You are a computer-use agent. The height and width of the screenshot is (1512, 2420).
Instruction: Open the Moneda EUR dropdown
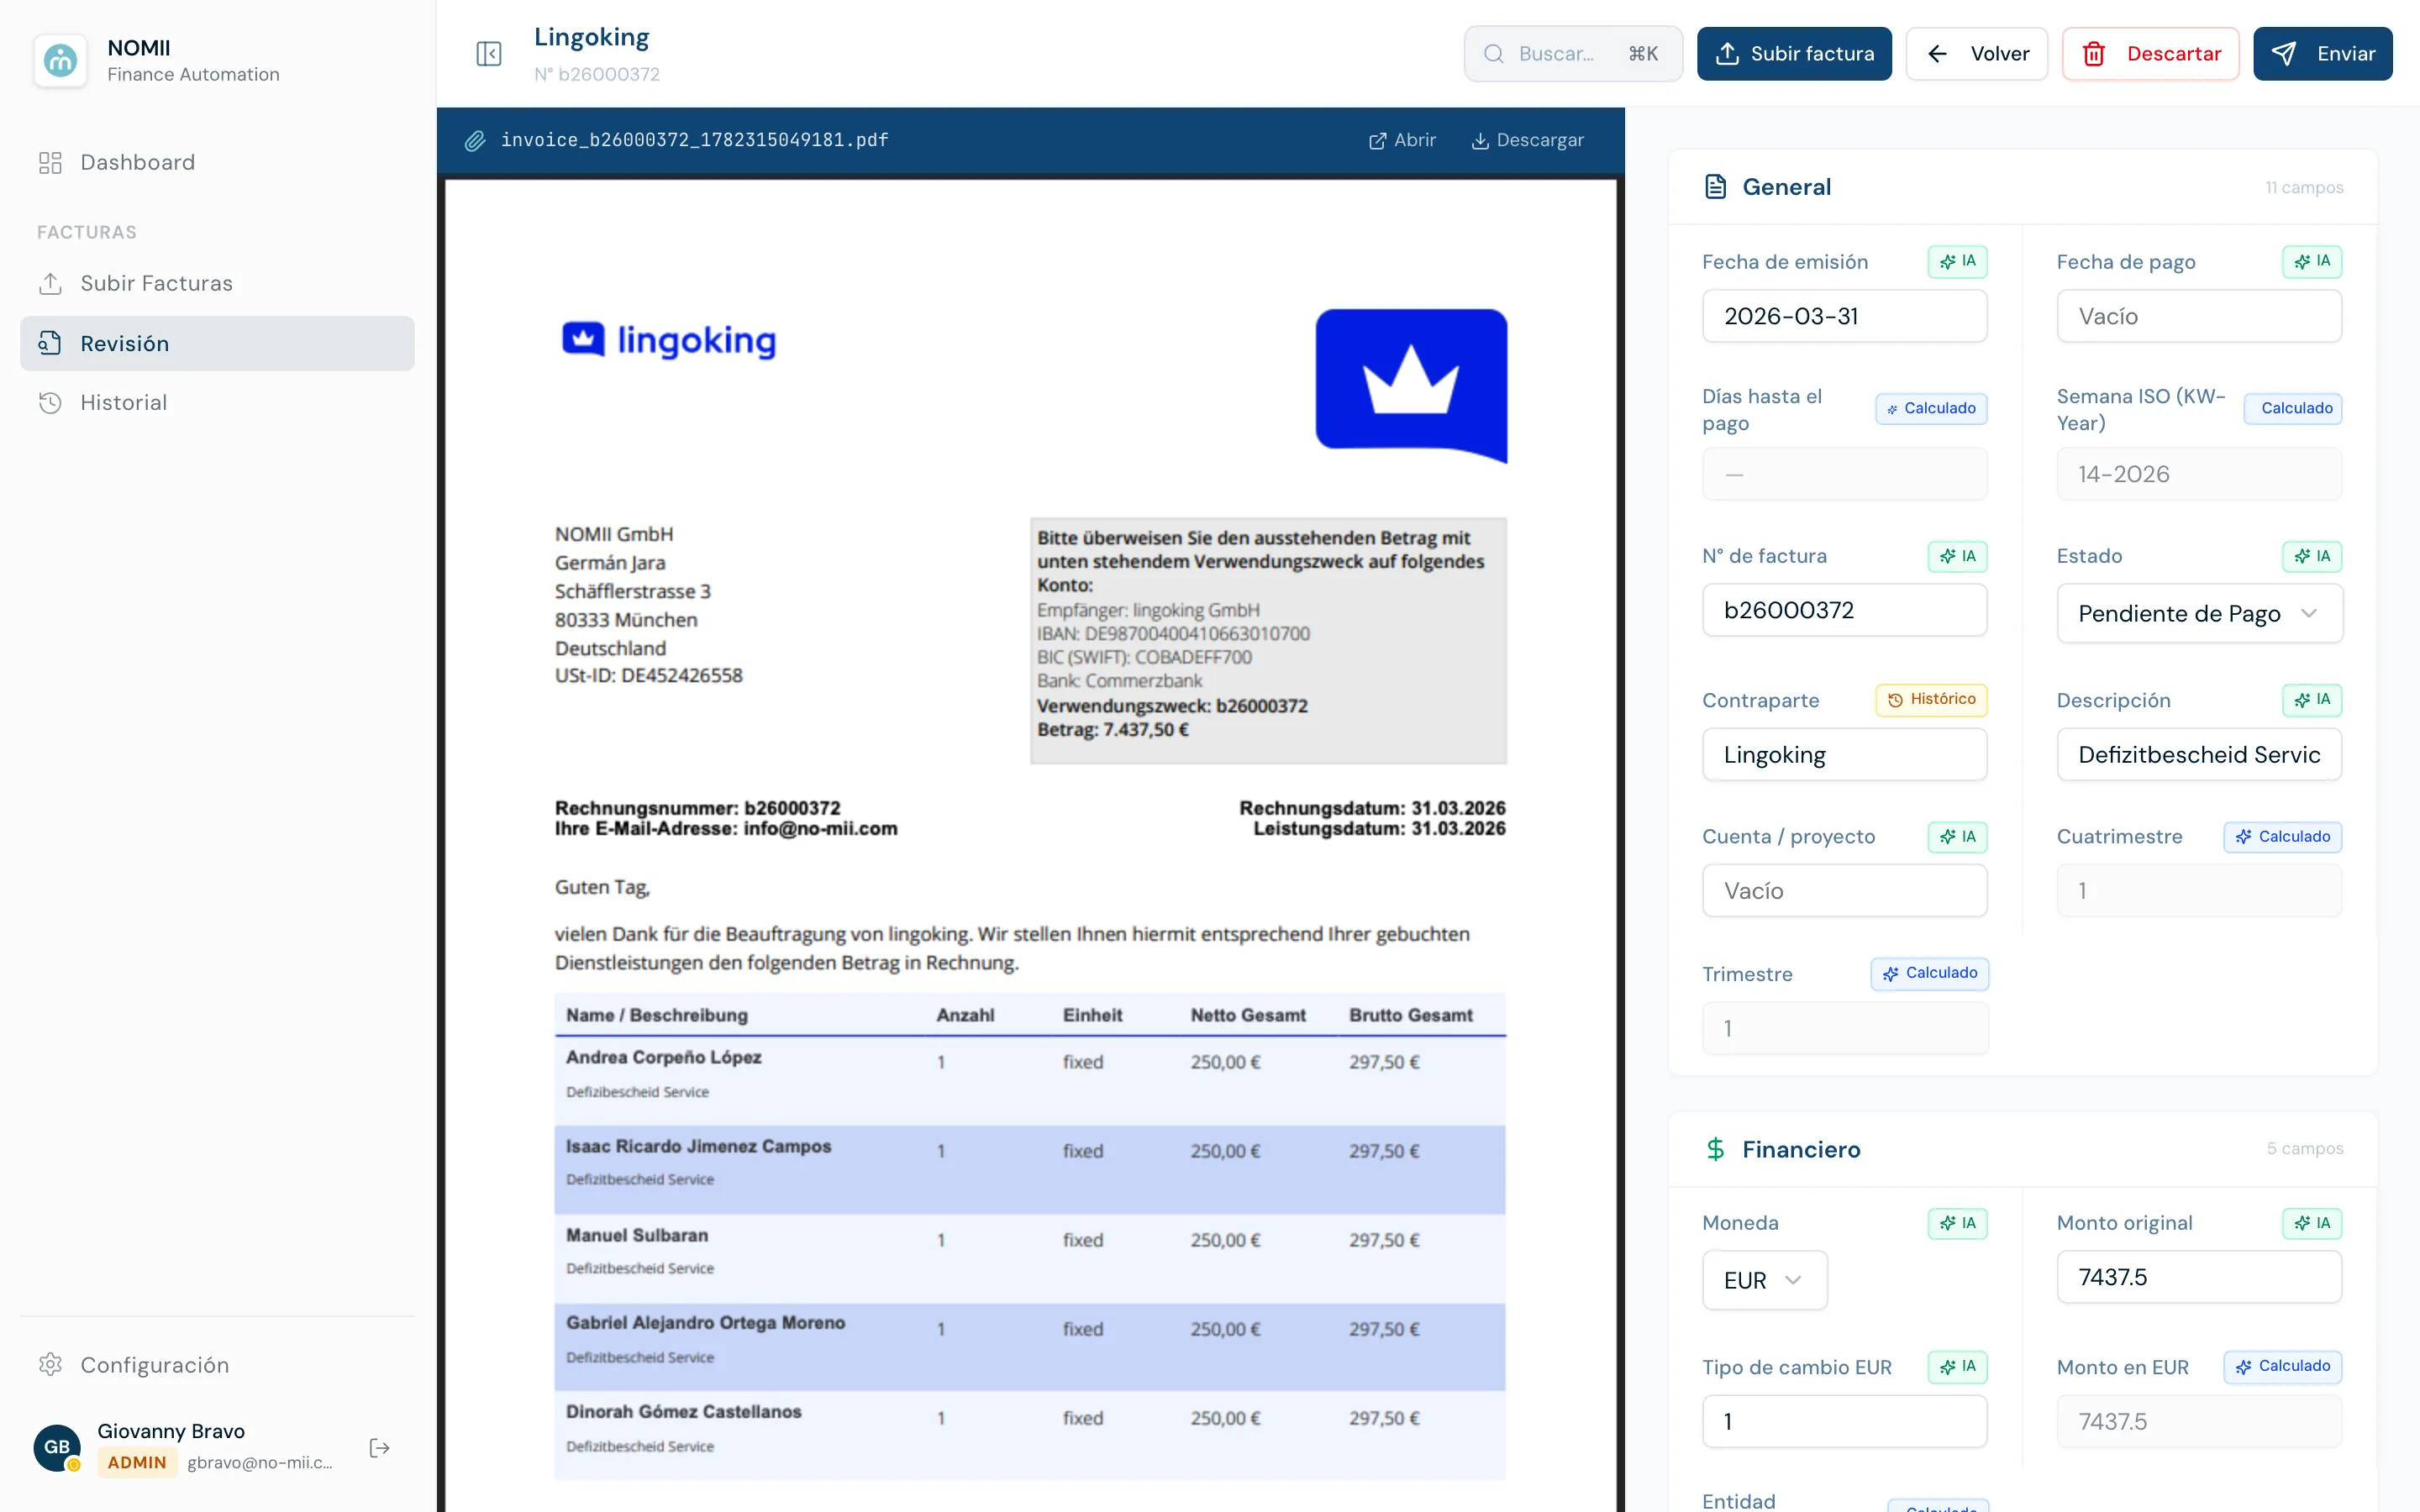point(1764,1280)
